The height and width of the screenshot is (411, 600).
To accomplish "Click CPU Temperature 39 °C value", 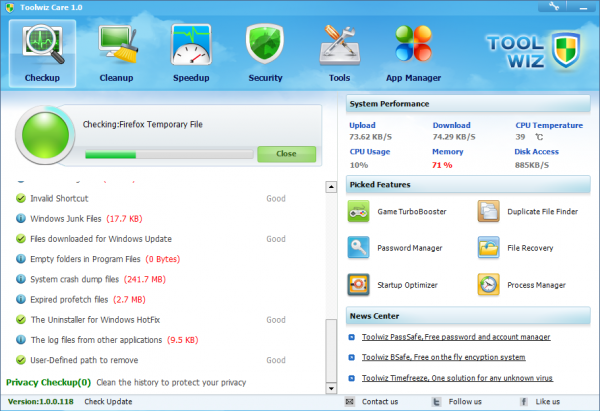I will (529, 137).
